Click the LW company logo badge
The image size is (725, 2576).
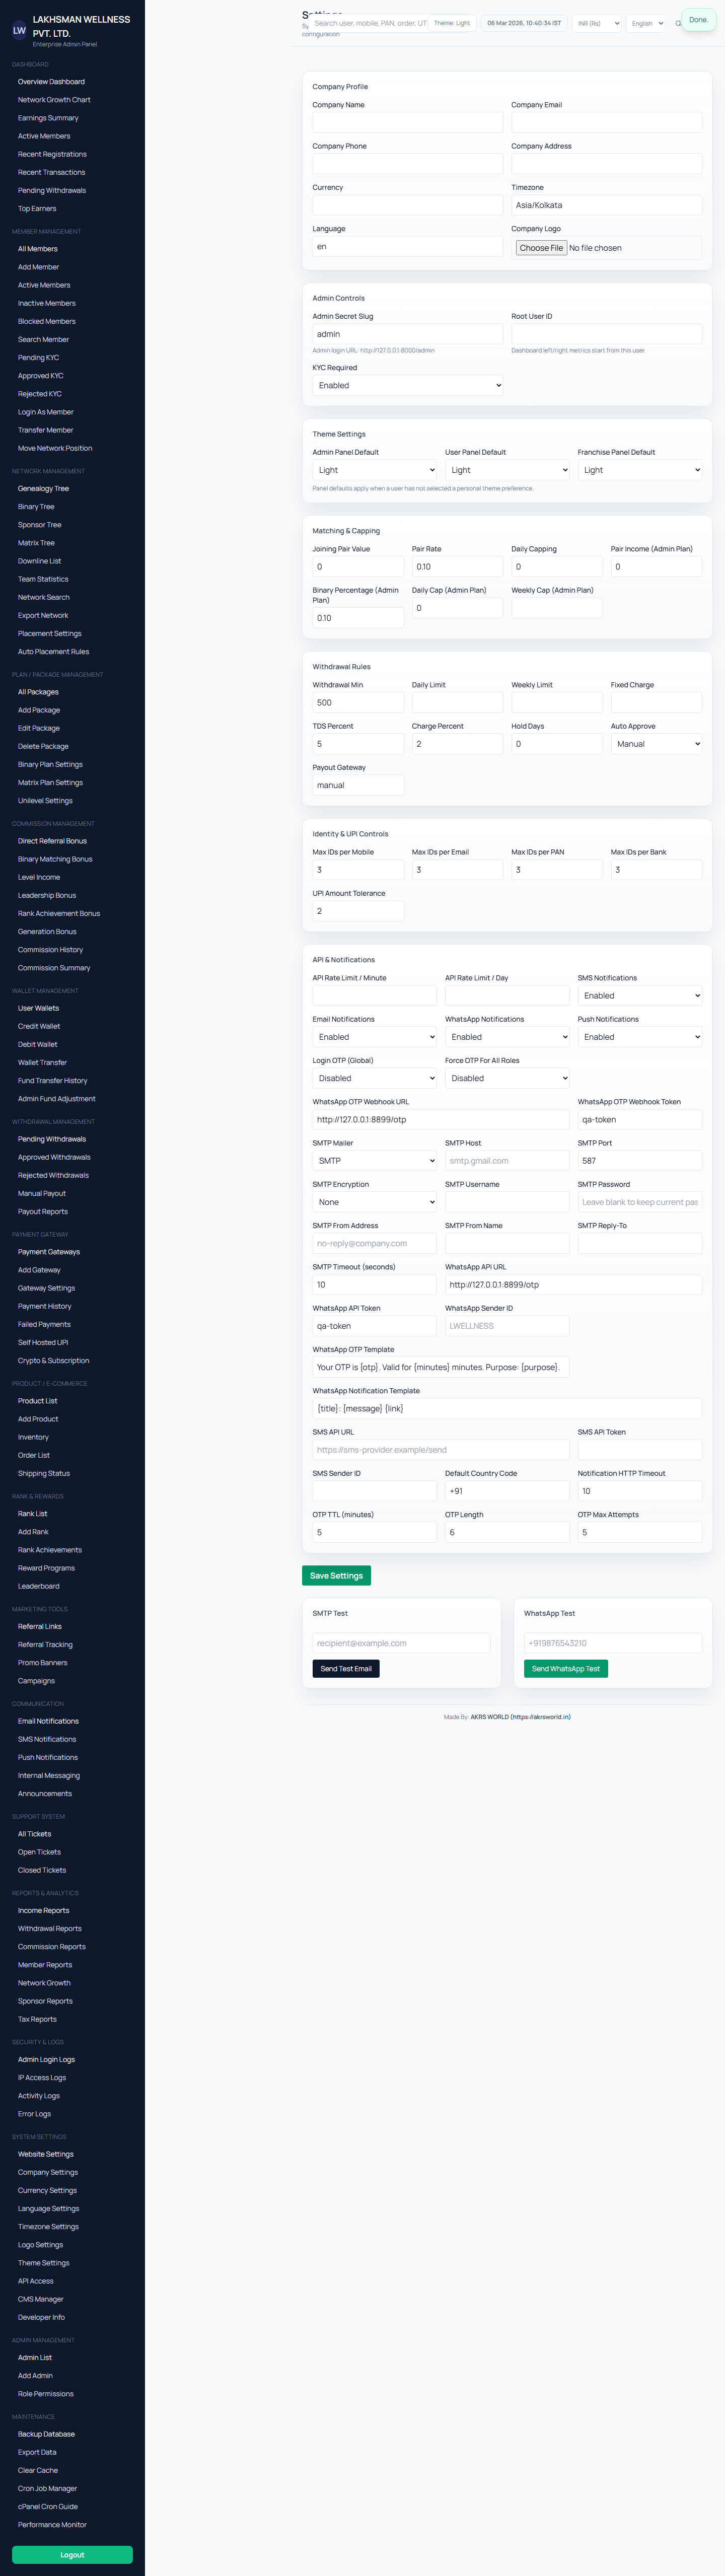pos(19,31)
